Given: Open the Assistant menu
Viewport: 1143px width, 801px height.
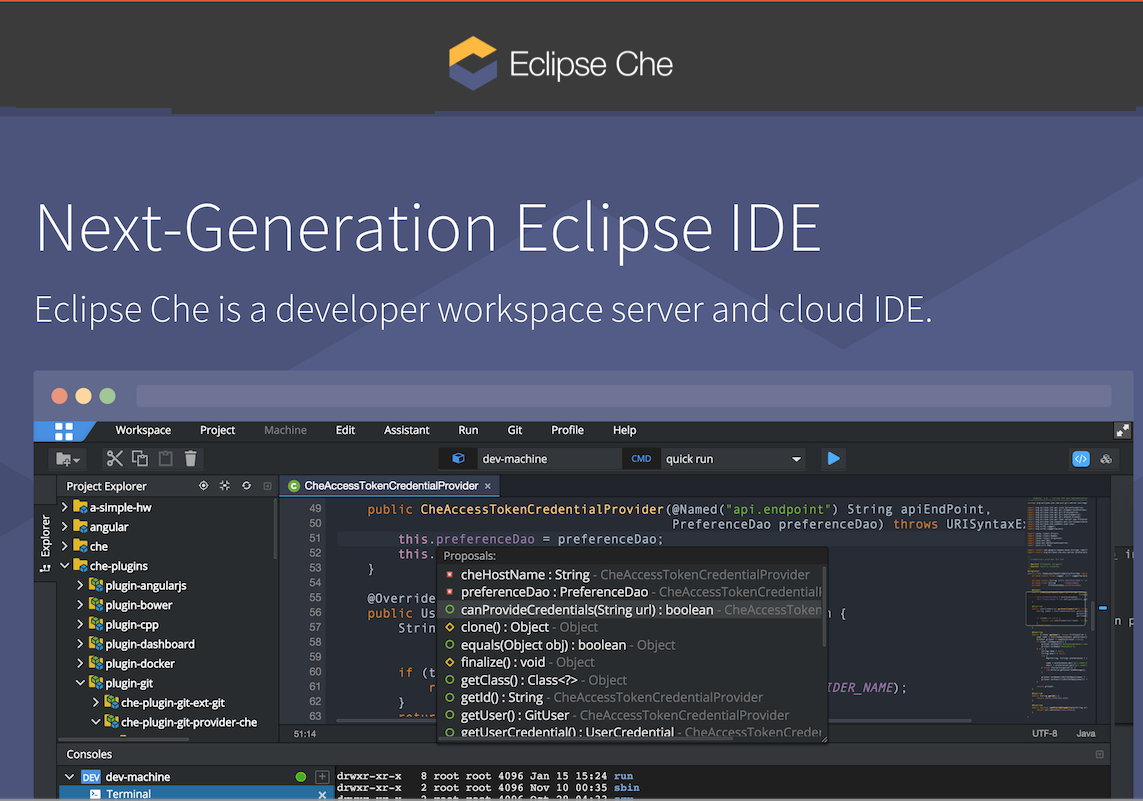Looking at the screenshot, I should (406, 430).
